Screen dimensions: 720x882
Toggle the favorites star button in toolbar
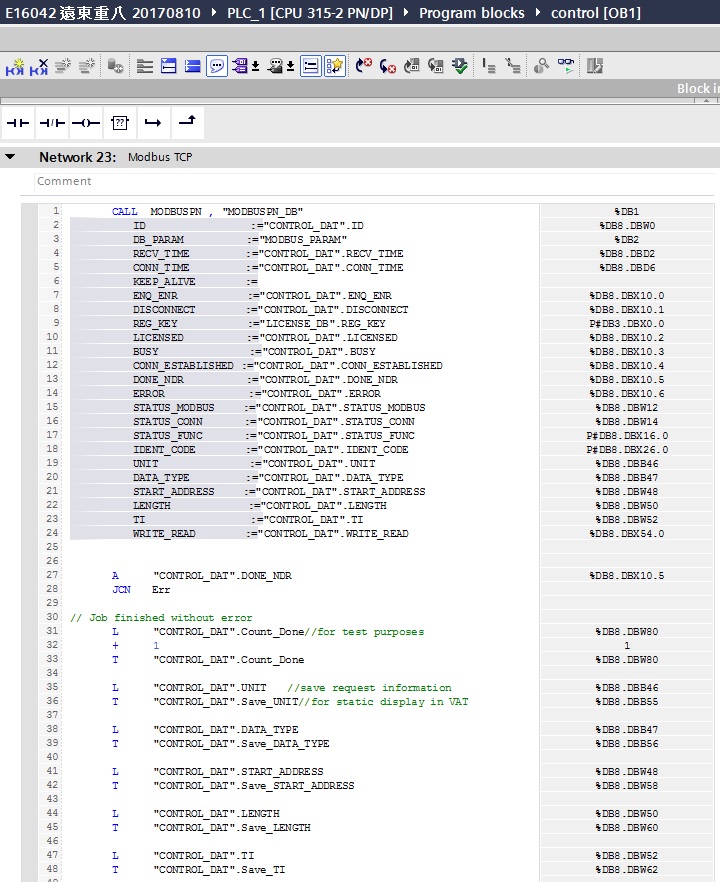(x=335, y=66)
